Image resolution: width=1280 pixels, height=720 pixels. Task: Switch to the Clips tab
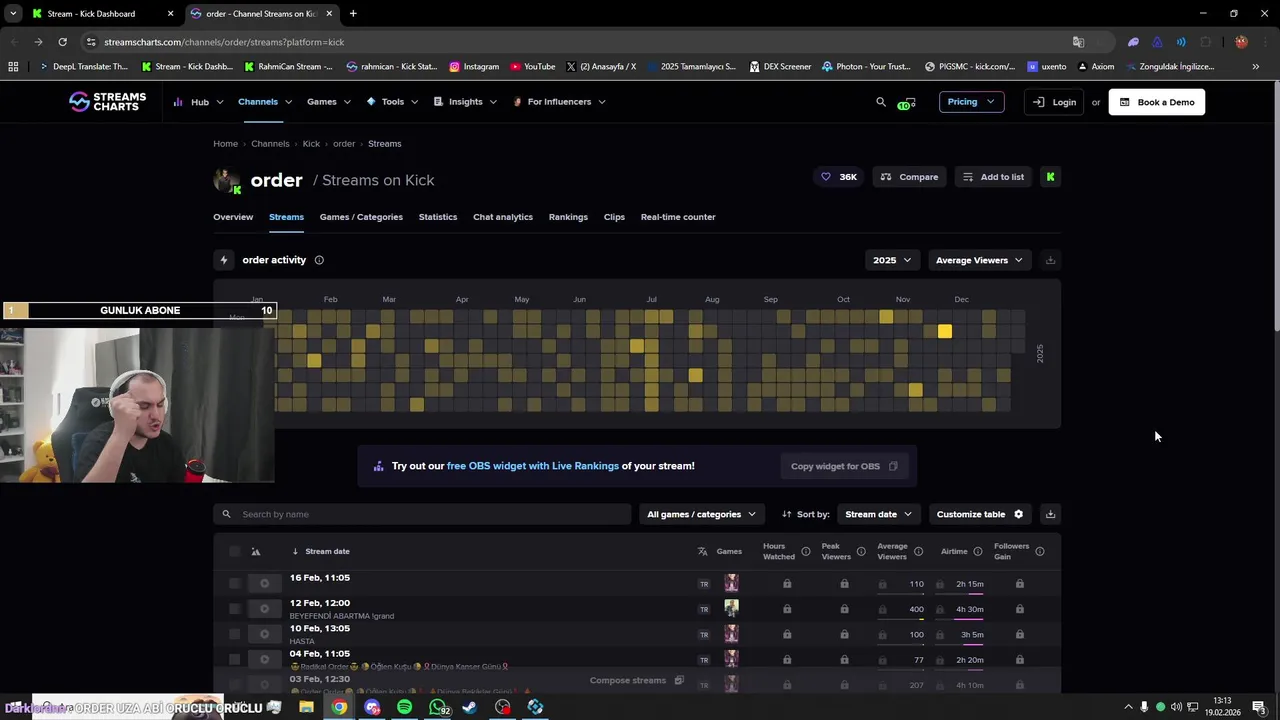tap(614, 217)
